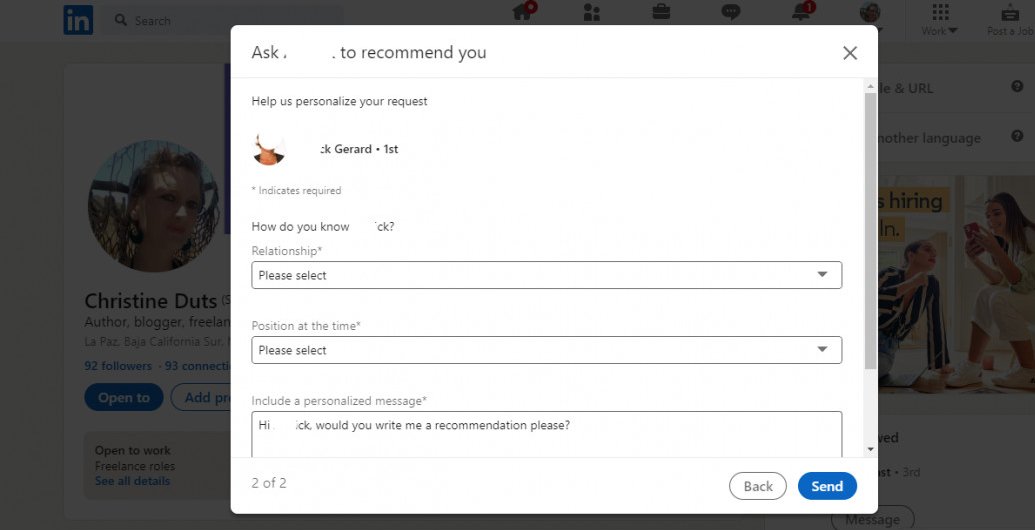Expand the Position at the time dropdown
The image size is (1035, 530).
pos(547,350)
